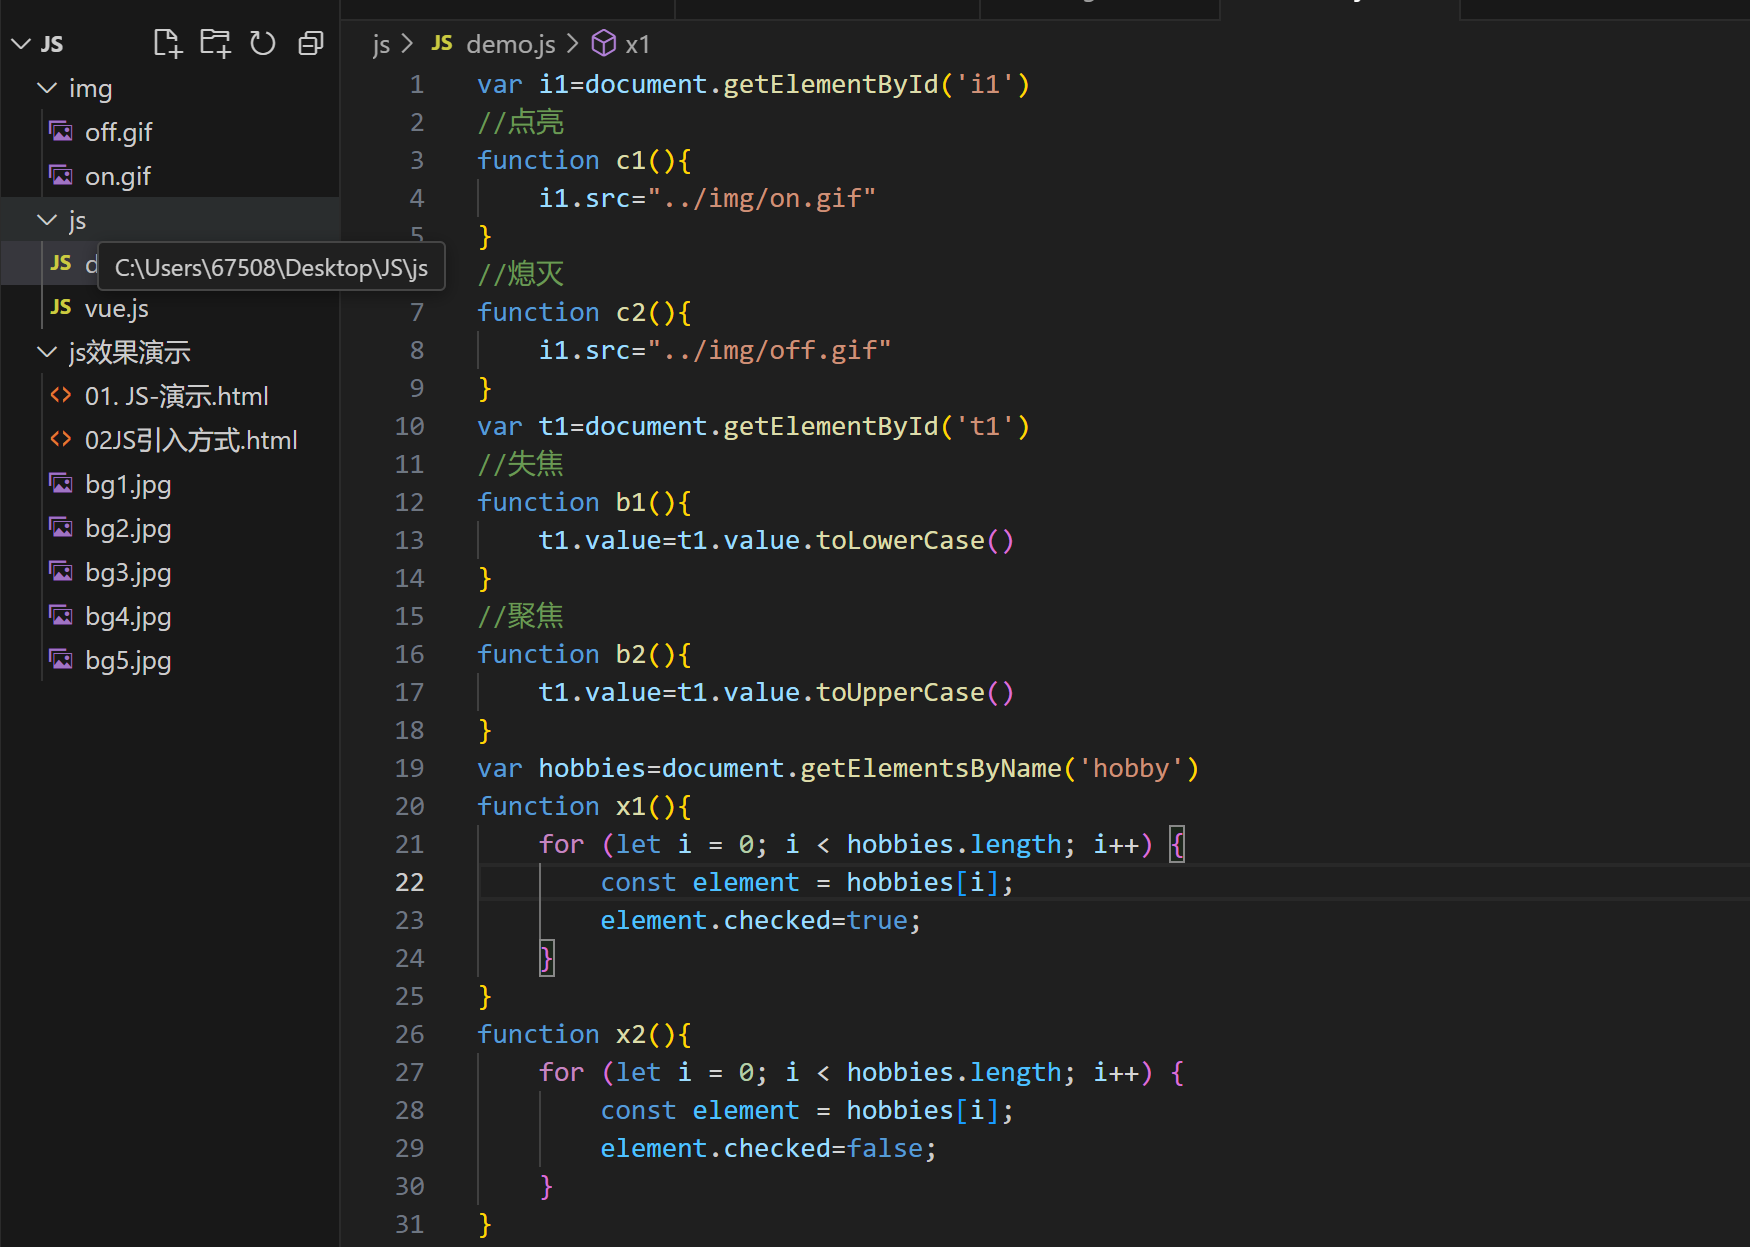Open bg4.jpg in the explorer
Image resolution: width=1750 pixels, height=1247 pixels.
coord(128,616)
